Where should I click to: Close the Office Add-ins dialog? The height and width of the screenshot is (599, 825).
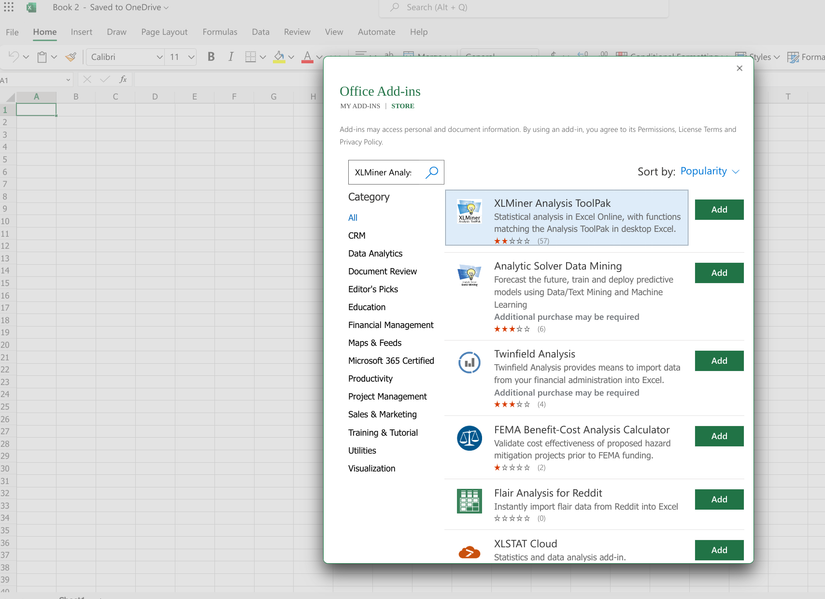(x=739, y=68)
